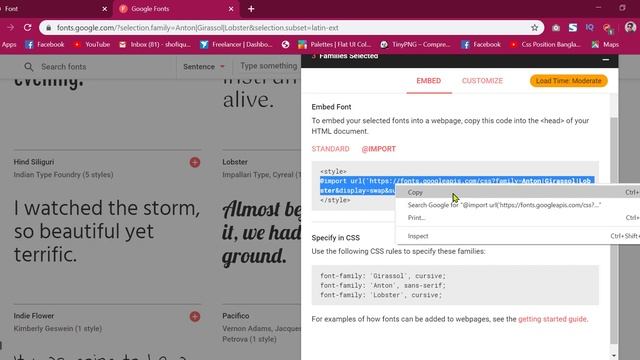Viewport: 640px width, 360px height.
Task: Switch to the CUSTOMIZE tab
Action: (482, 81)
